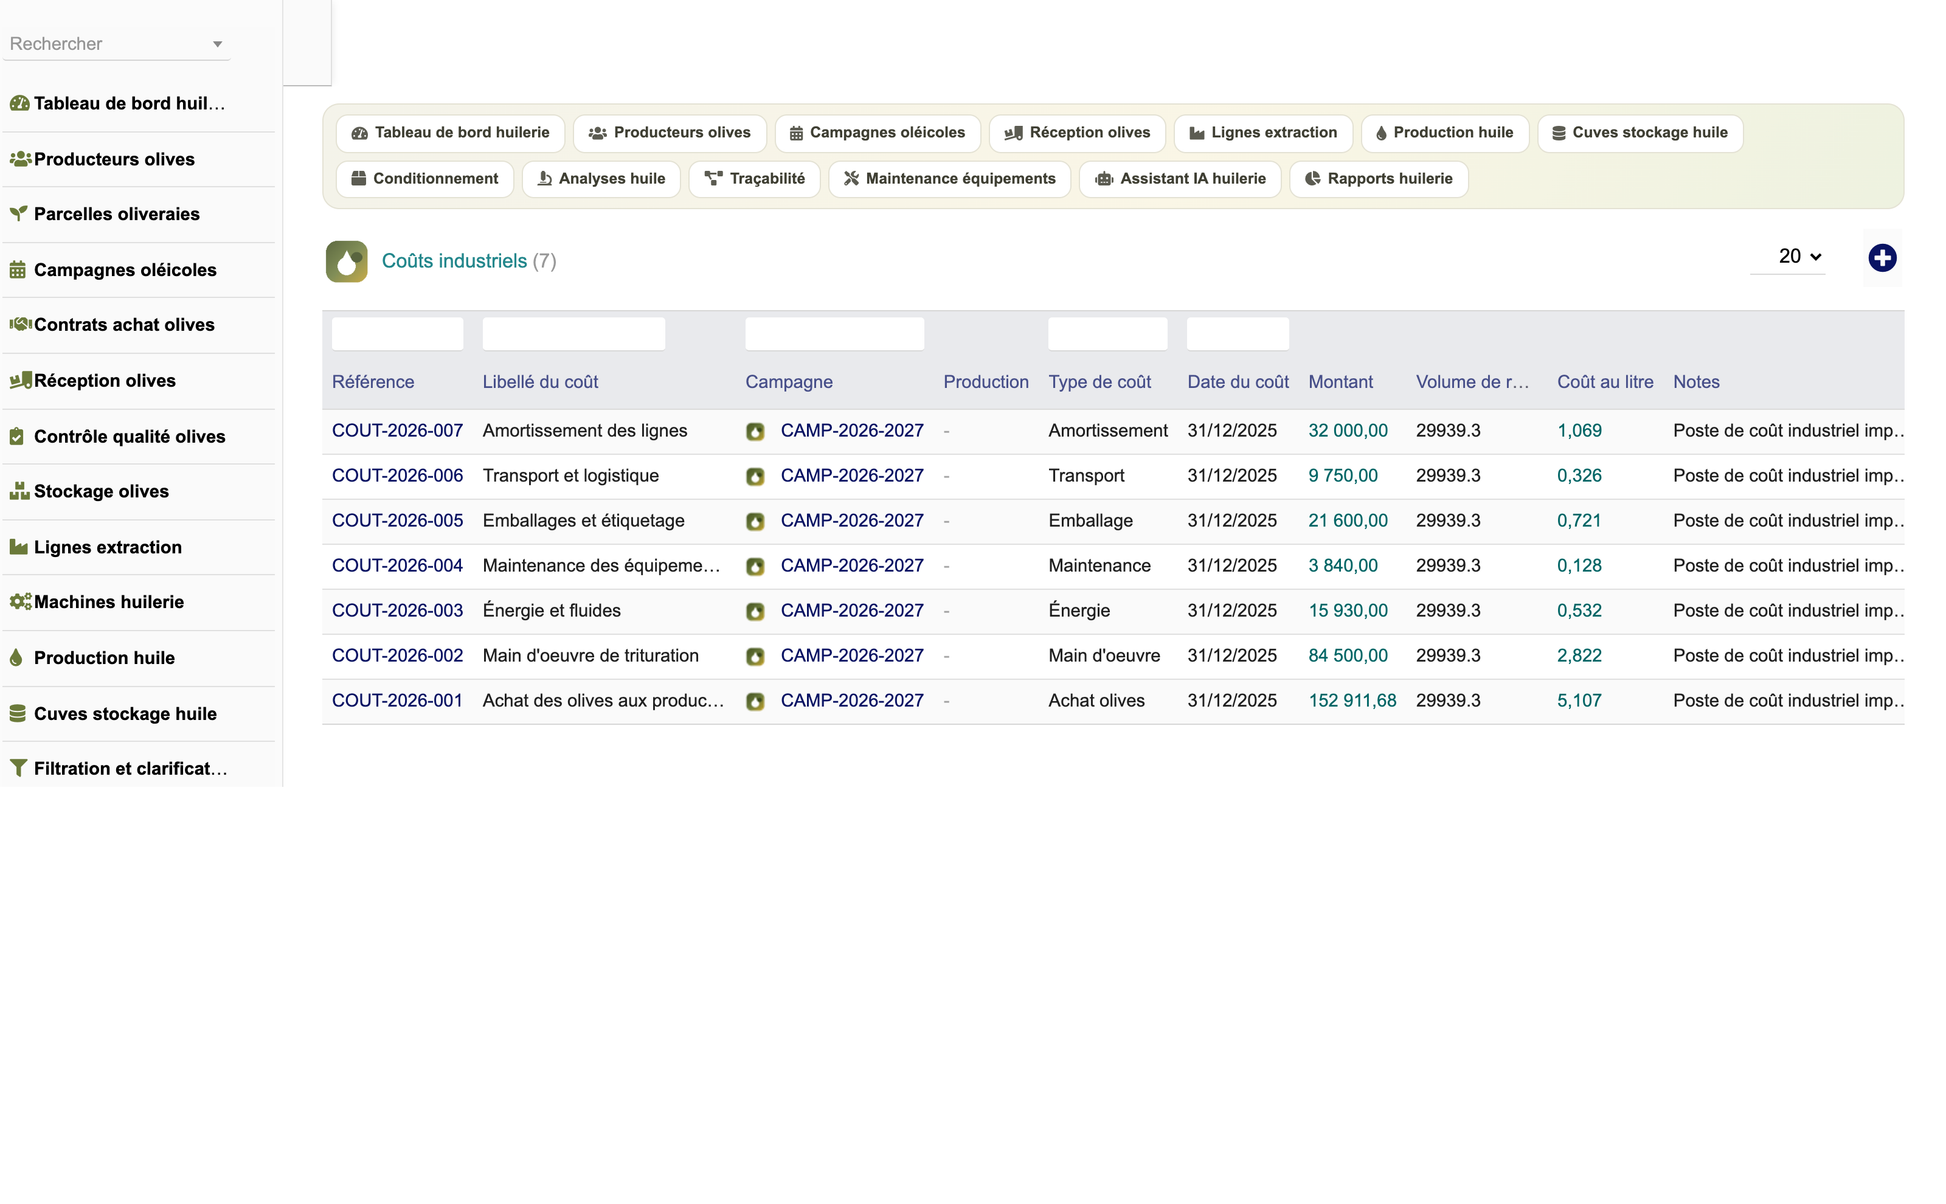Click campaign icon in COUT-2026-002 row
Viewport: 1946px width, 1204px height.
tap(755, 657)
